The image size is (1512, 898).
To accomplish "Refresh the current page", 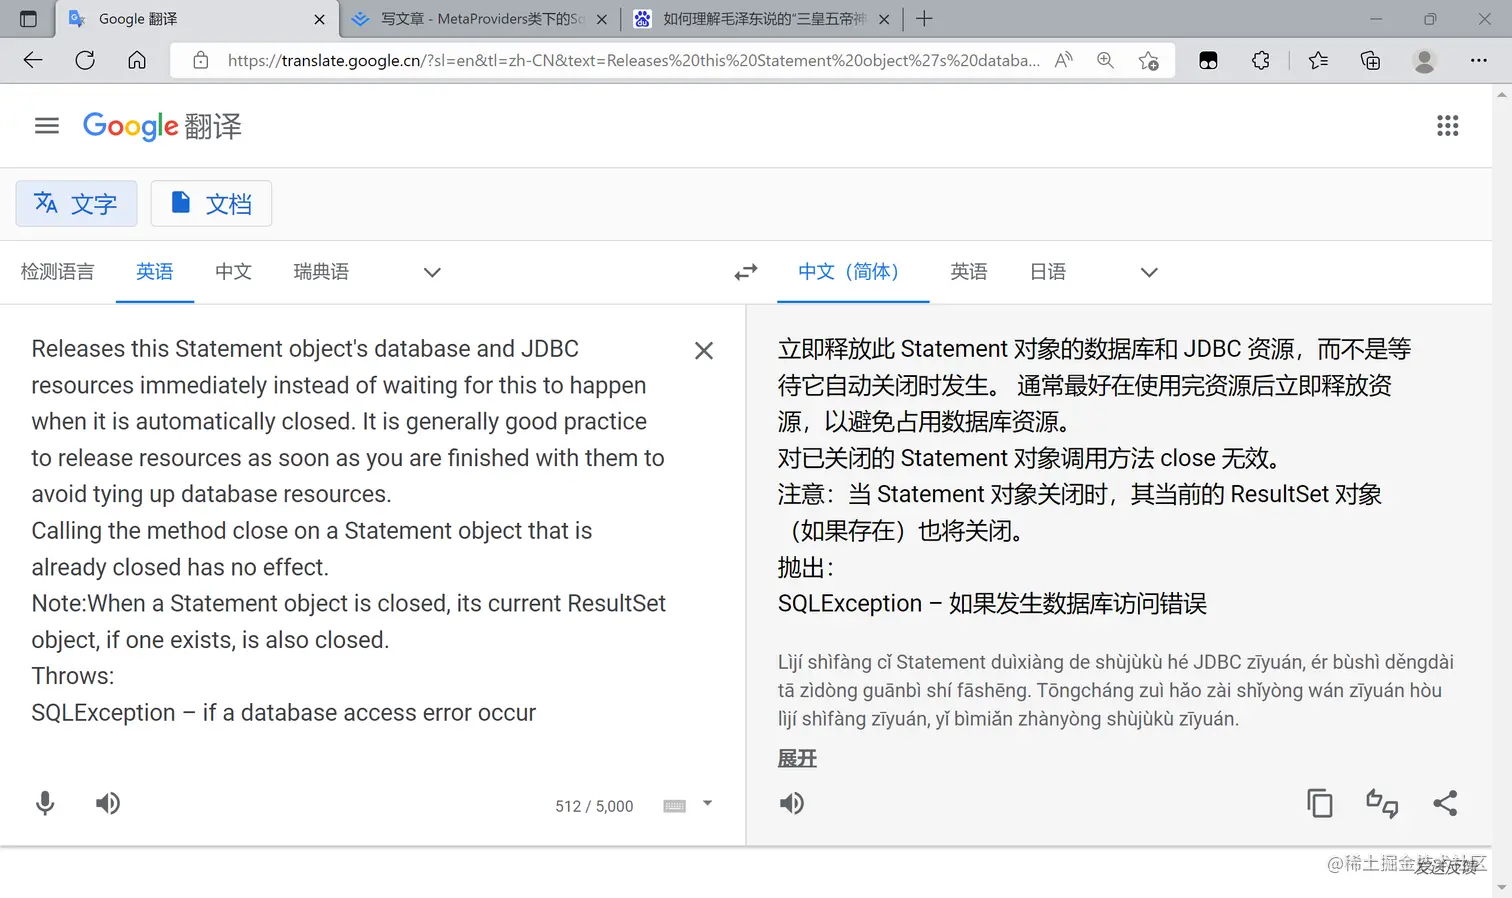I will coord(85,60).
